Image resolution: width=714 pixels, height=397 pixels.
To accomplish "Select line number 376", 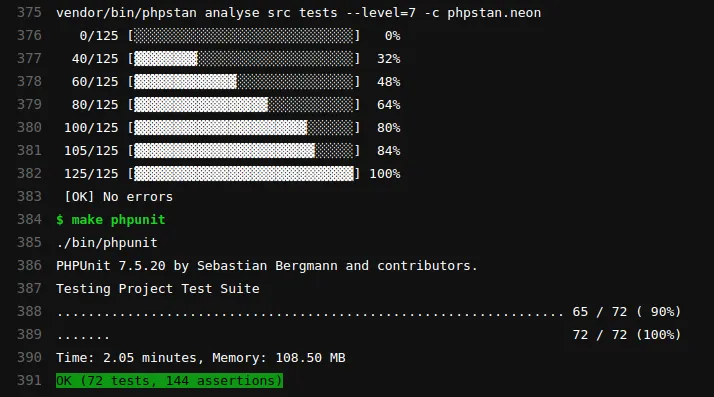I will (29, 35).
